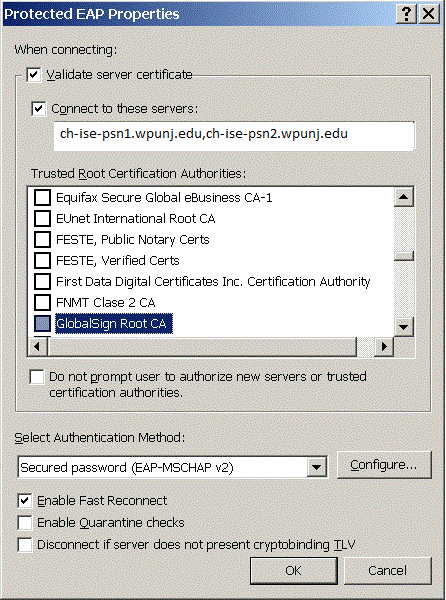Check Enable Quarantine checks
This screenshot has height=600, width=446.
coord(25,523)
